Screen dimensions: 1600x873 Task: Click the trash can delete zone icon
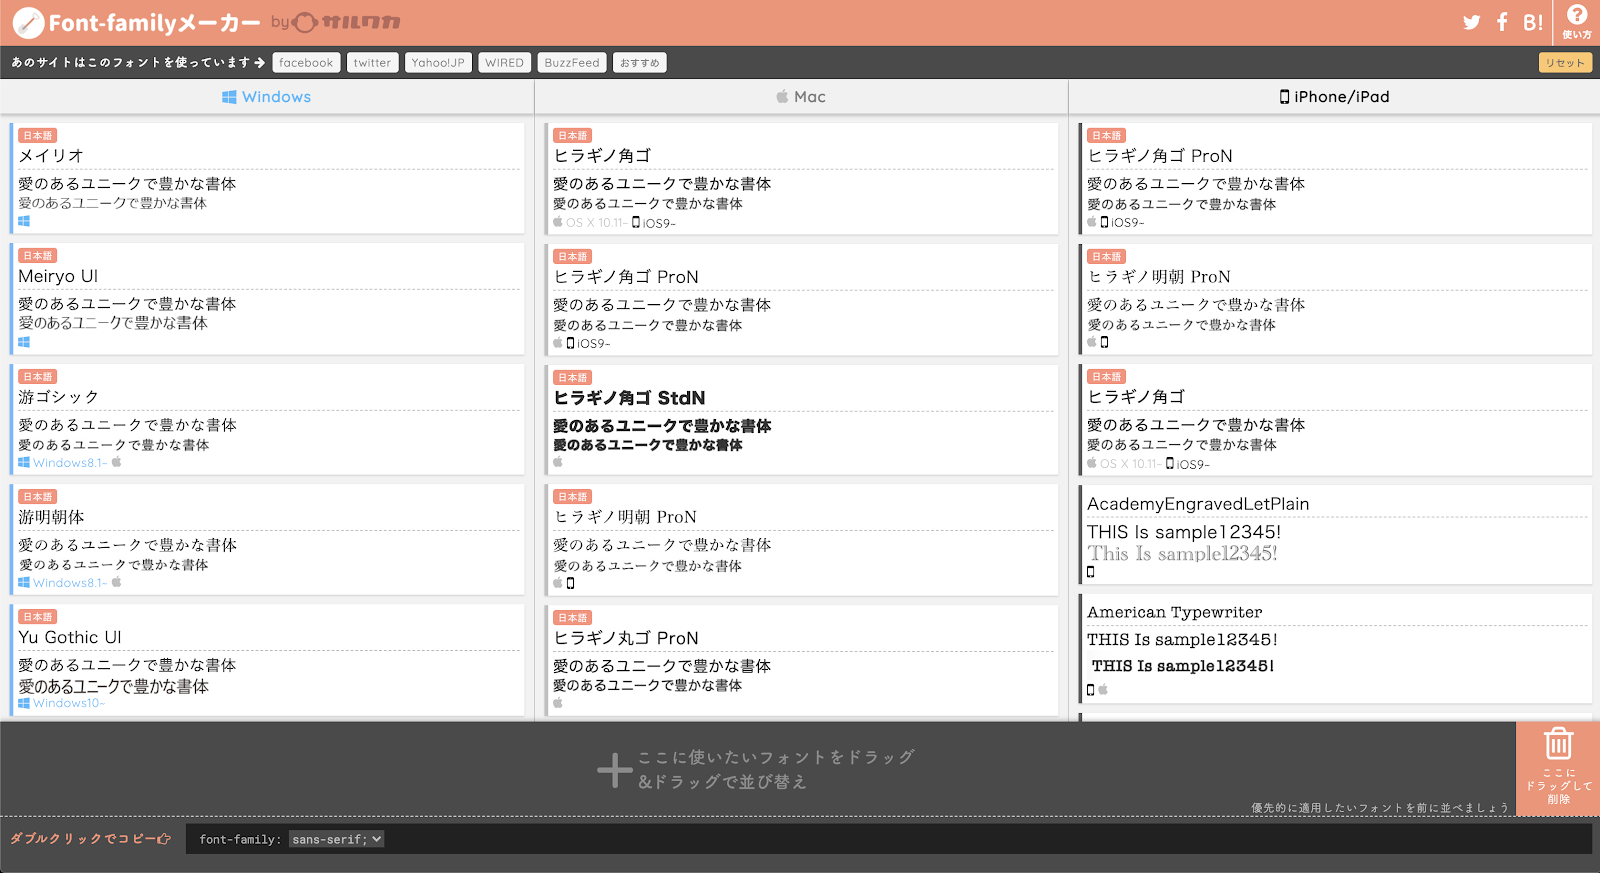1558,745
